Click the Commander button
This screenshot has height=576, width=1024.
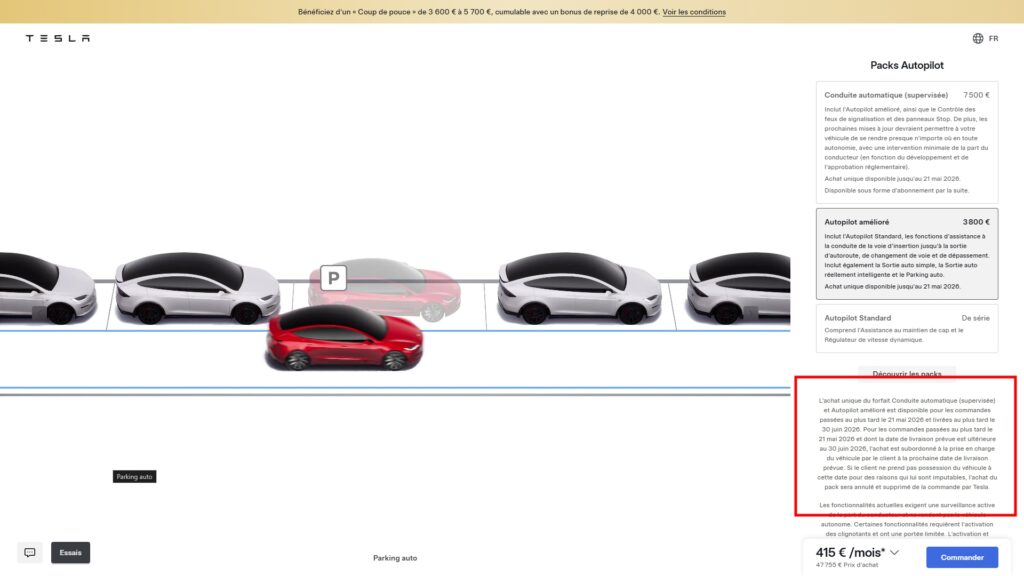[x=961, y=557]
